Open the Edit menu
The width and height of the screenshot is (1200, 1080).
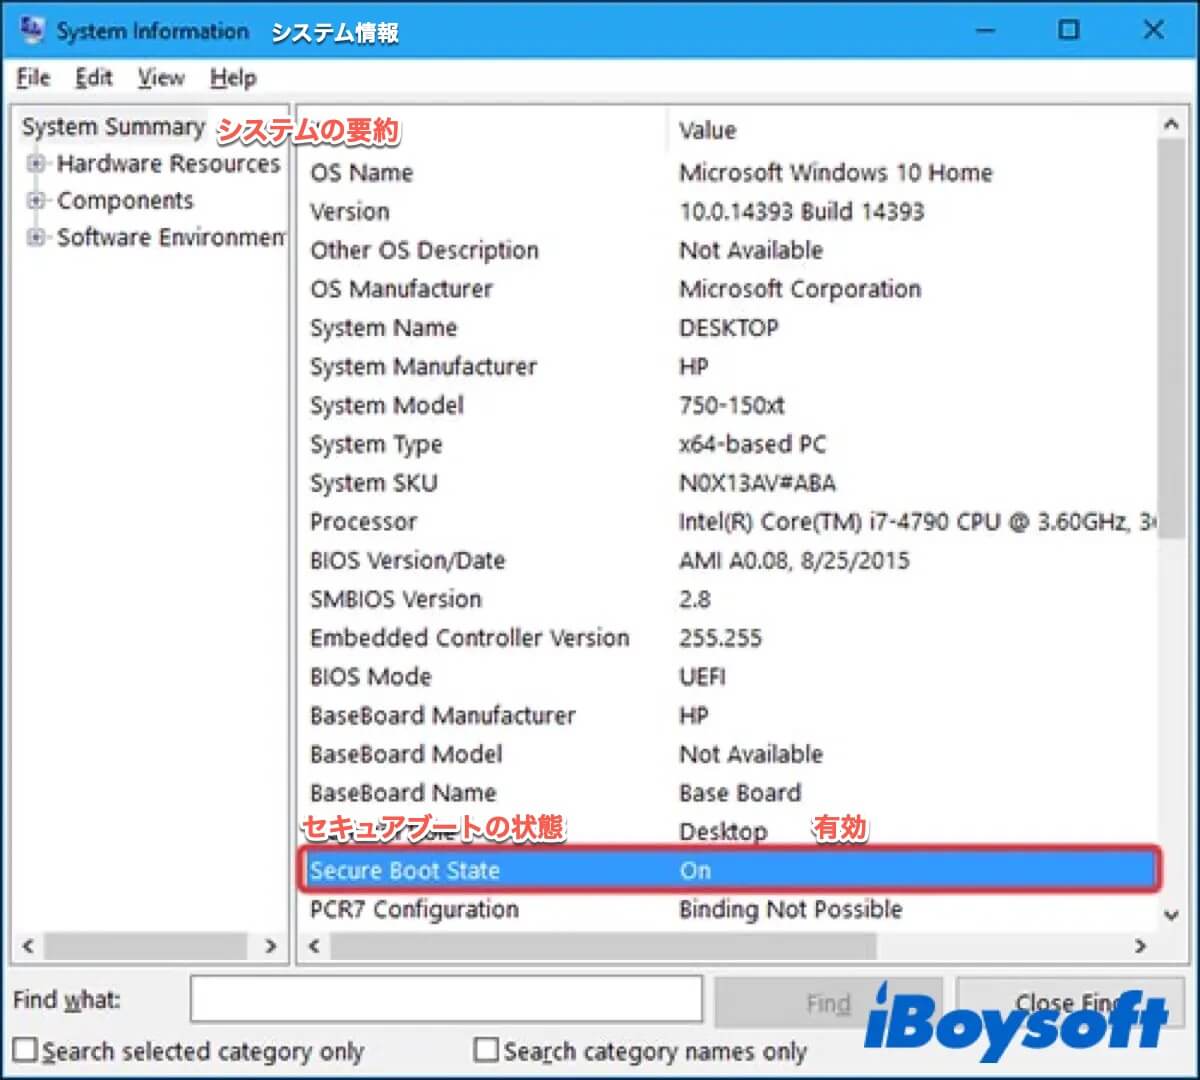[x=94, y=78]
